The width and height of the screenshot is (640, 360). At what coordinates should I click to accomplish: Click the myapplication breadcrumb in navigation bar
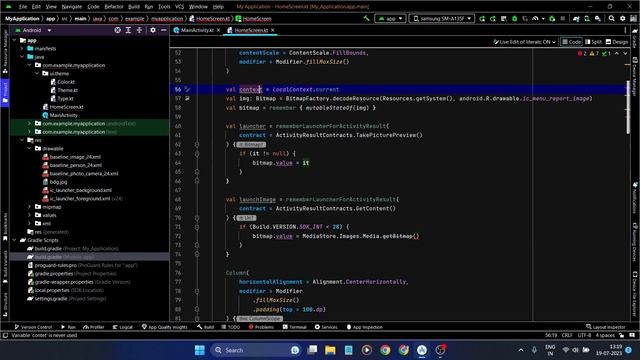167,19
